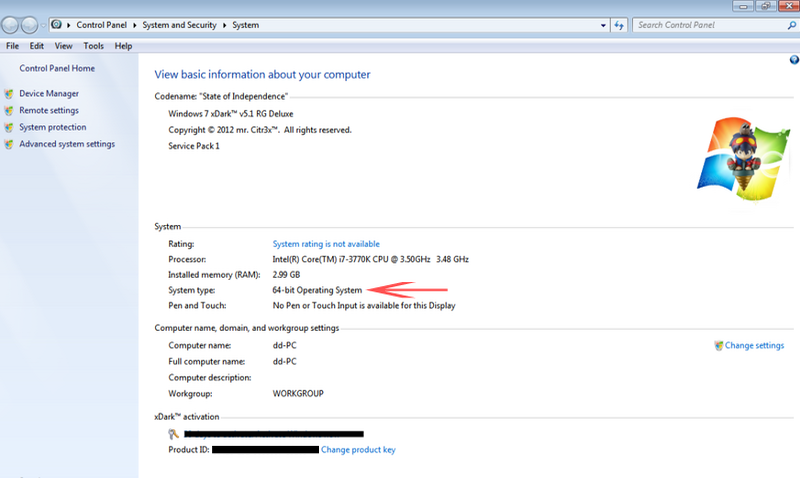800x478 pixels.
Task: Select the Control Panel breadcrumb
Action: click(102, 25)
